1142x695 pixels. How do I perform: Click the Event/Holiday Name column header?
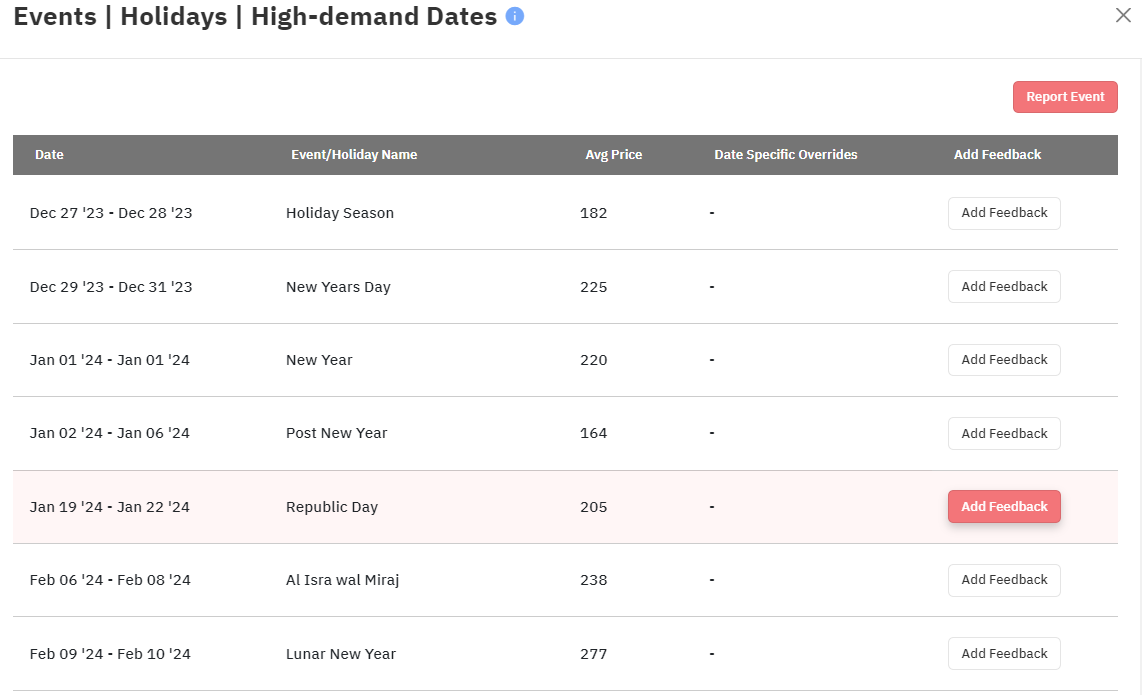[x=354, y=155]
